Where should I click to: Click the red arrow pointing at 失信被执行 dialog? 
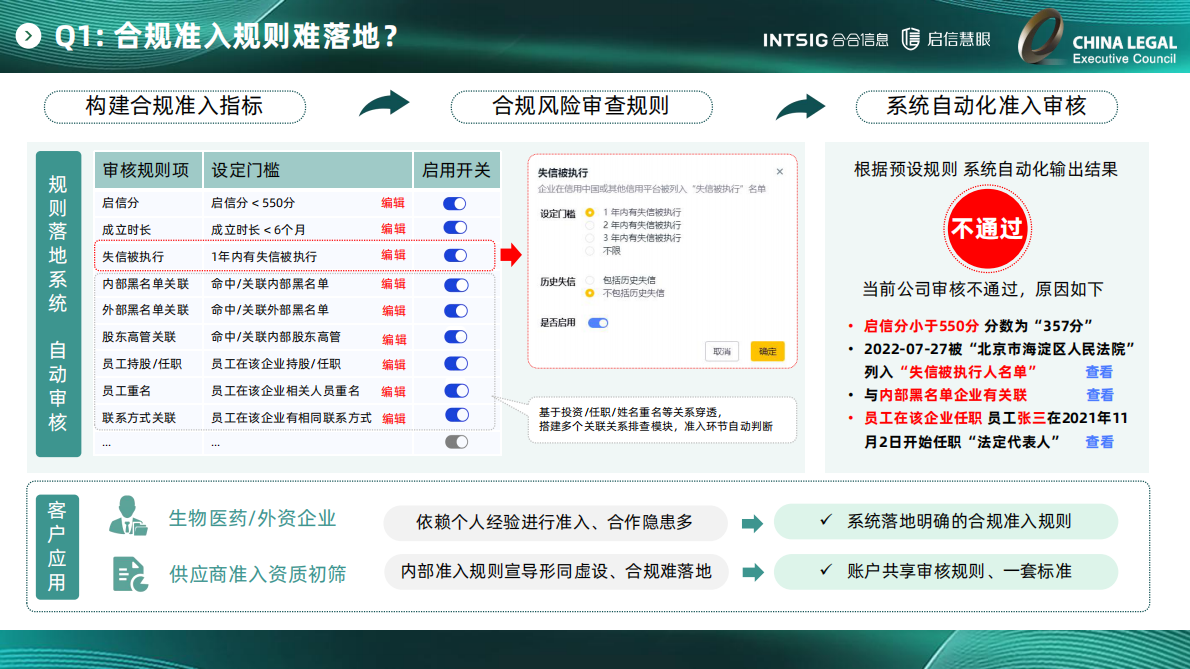(513, 256)
